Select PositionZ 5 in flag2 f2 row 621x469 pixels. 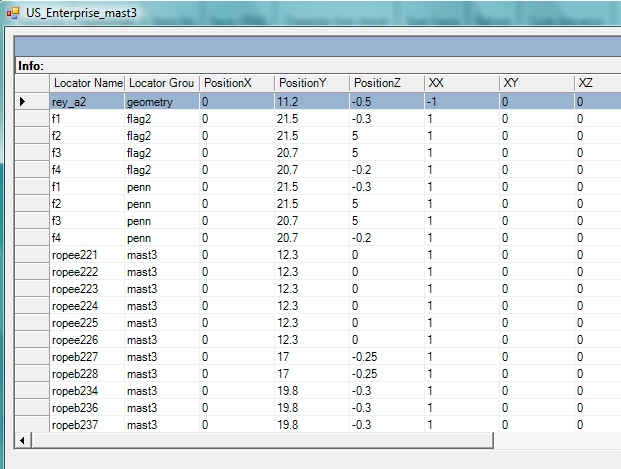click(387, 136)
